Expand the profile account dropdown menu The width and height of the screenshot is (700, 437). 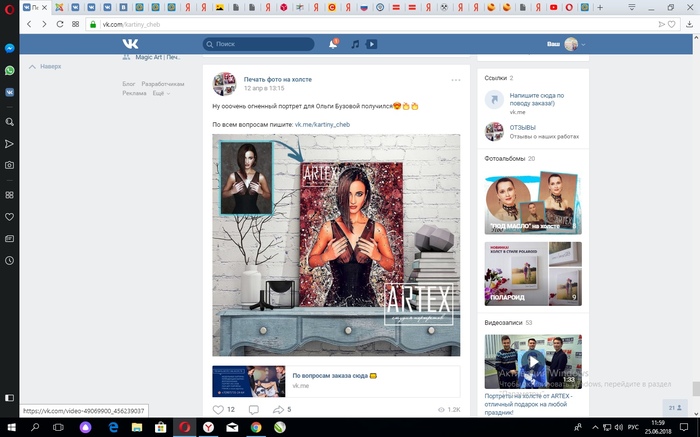(x=583, y=45)
